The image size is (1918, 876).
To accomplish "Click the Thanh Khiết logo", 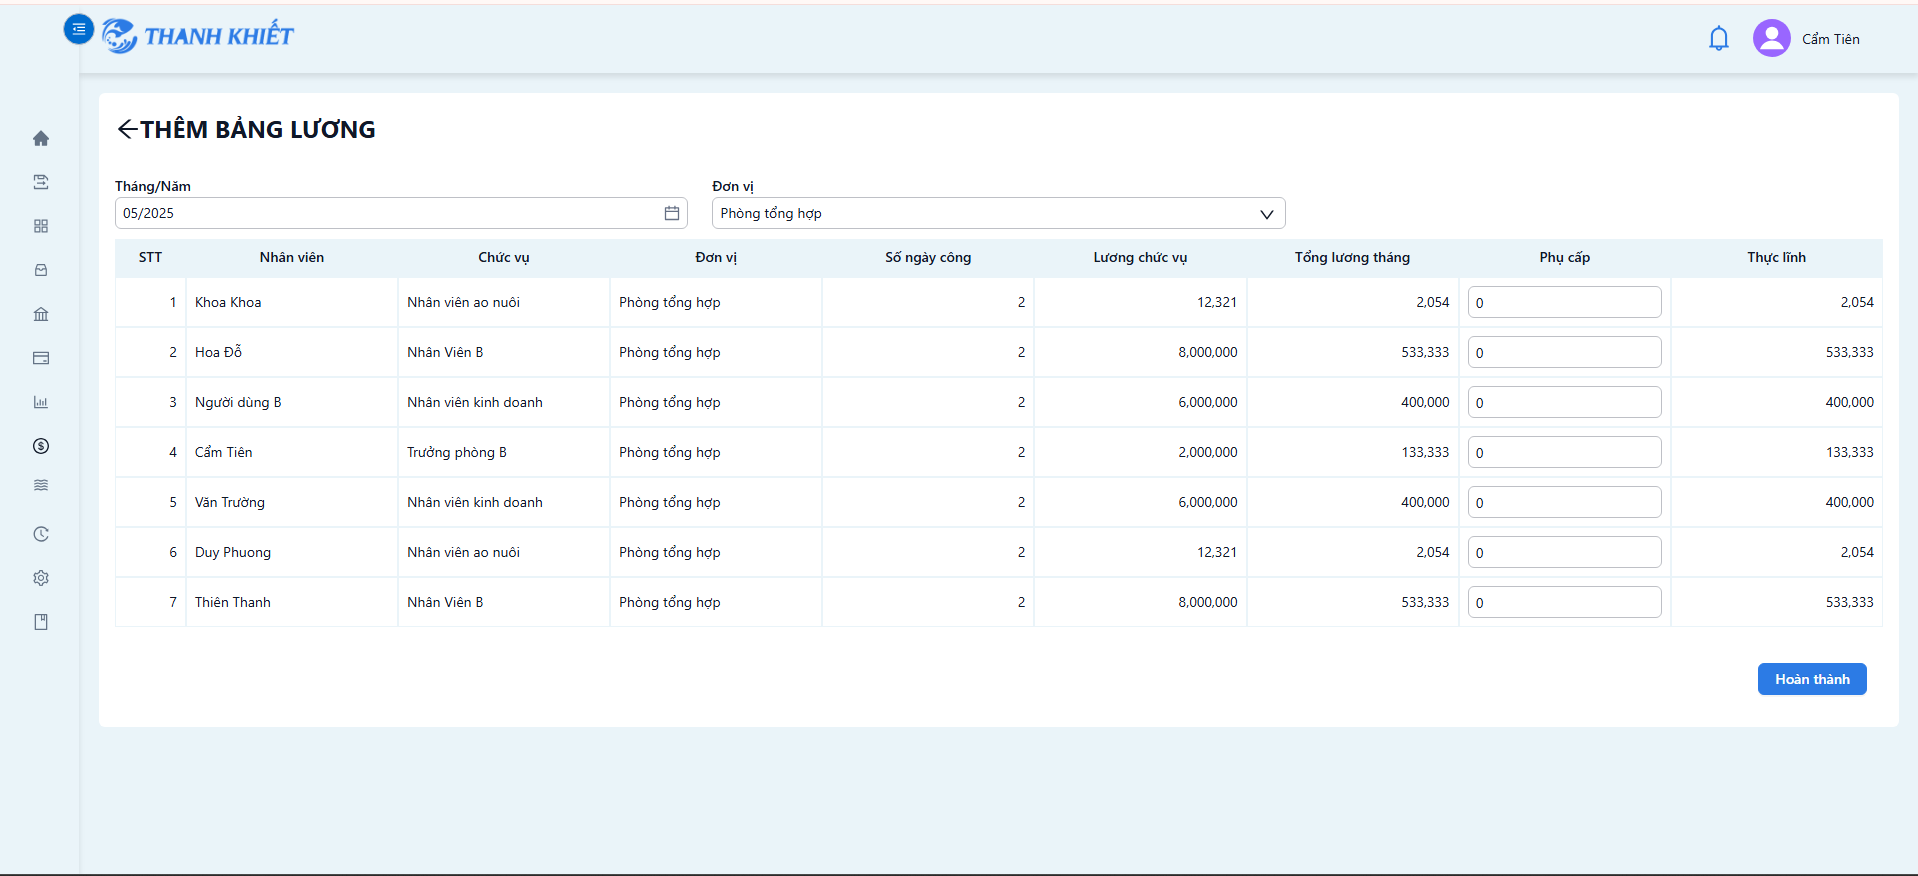I will (198, 36).
